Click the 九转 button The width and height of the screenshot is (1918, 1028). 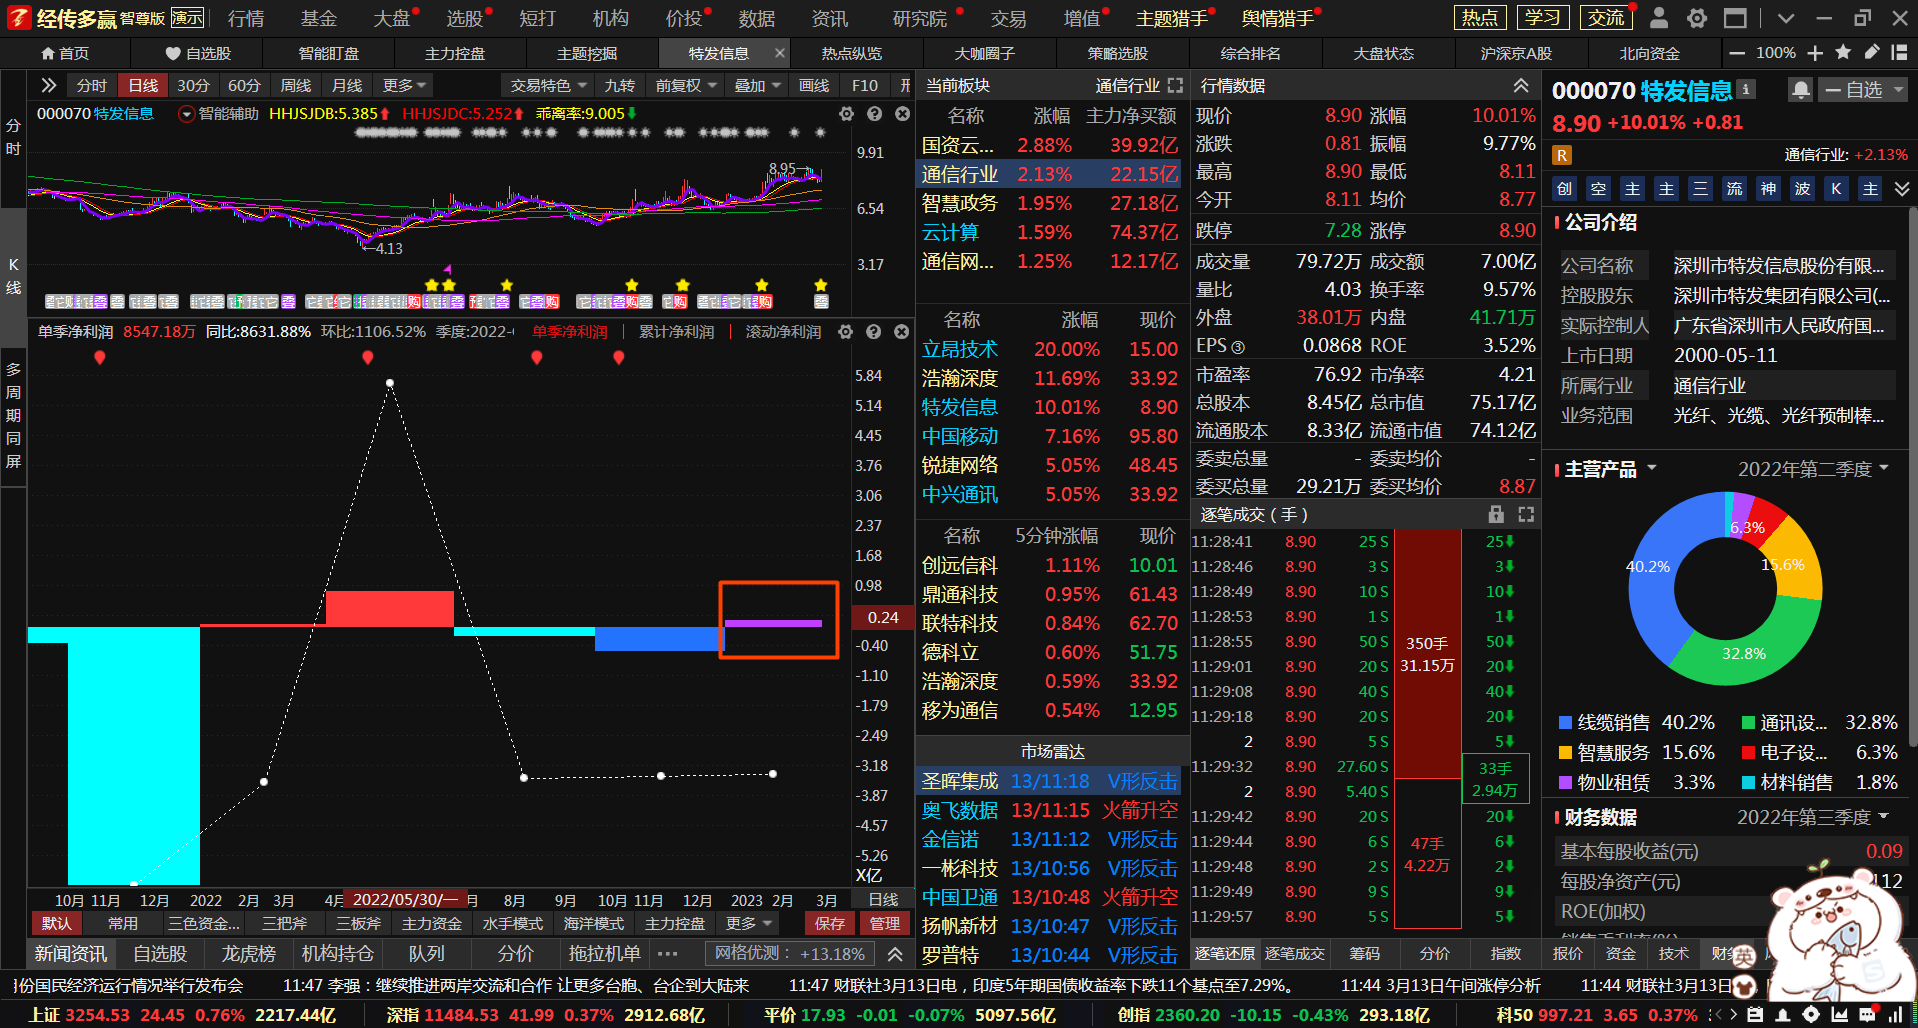click(619, 86)
